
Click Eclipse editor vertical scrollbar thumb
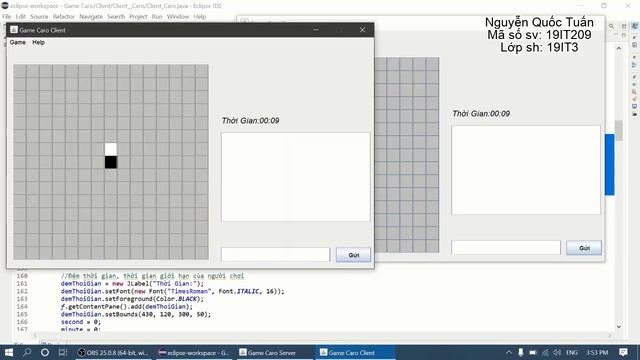click(619, 130)
